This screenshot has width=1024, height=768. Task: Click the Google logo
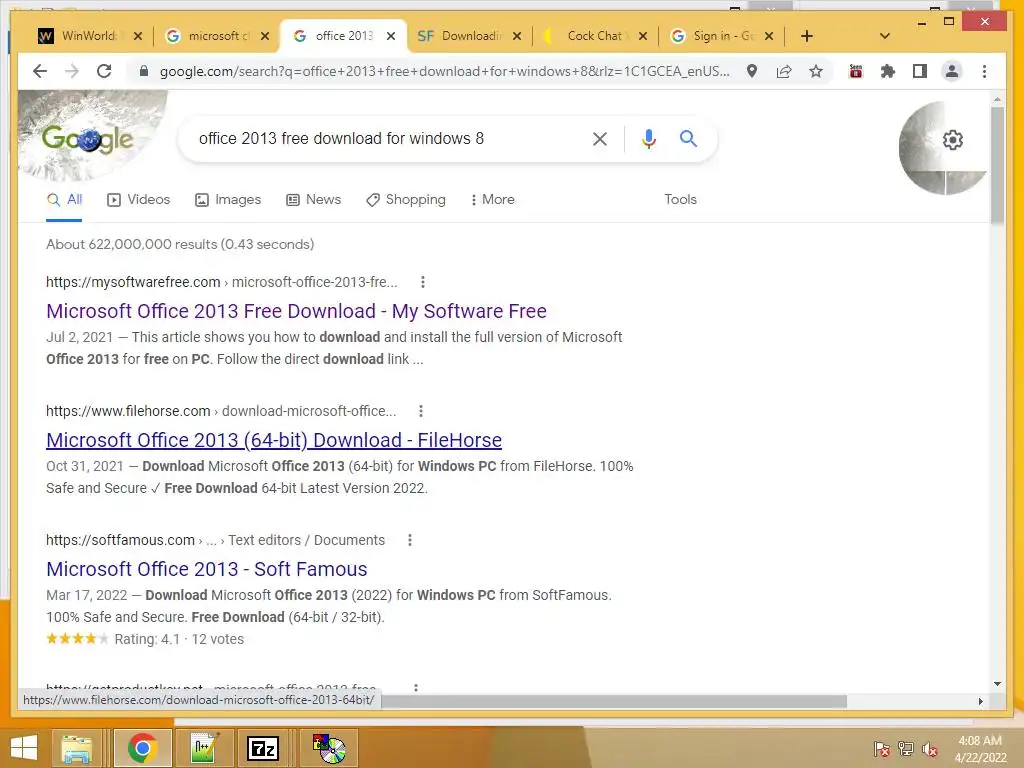88,139
